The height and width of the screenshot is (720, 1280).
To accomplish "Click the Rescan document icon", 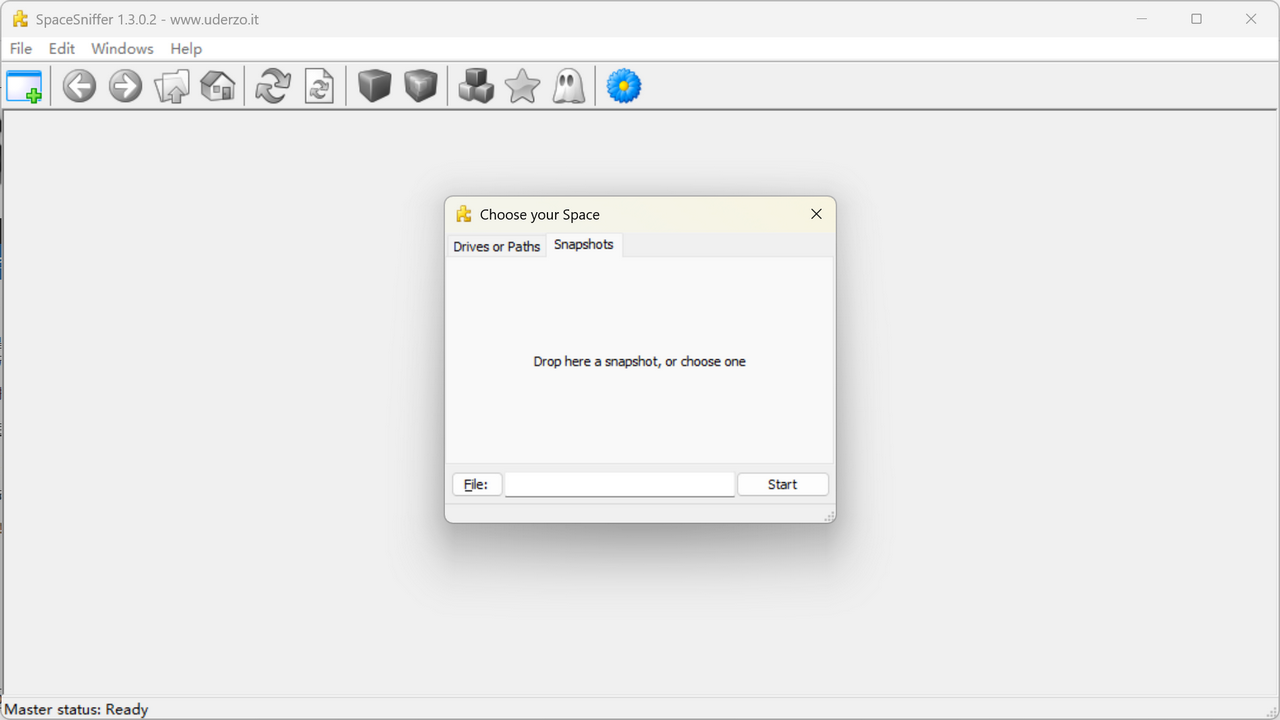I will point(319,86).
